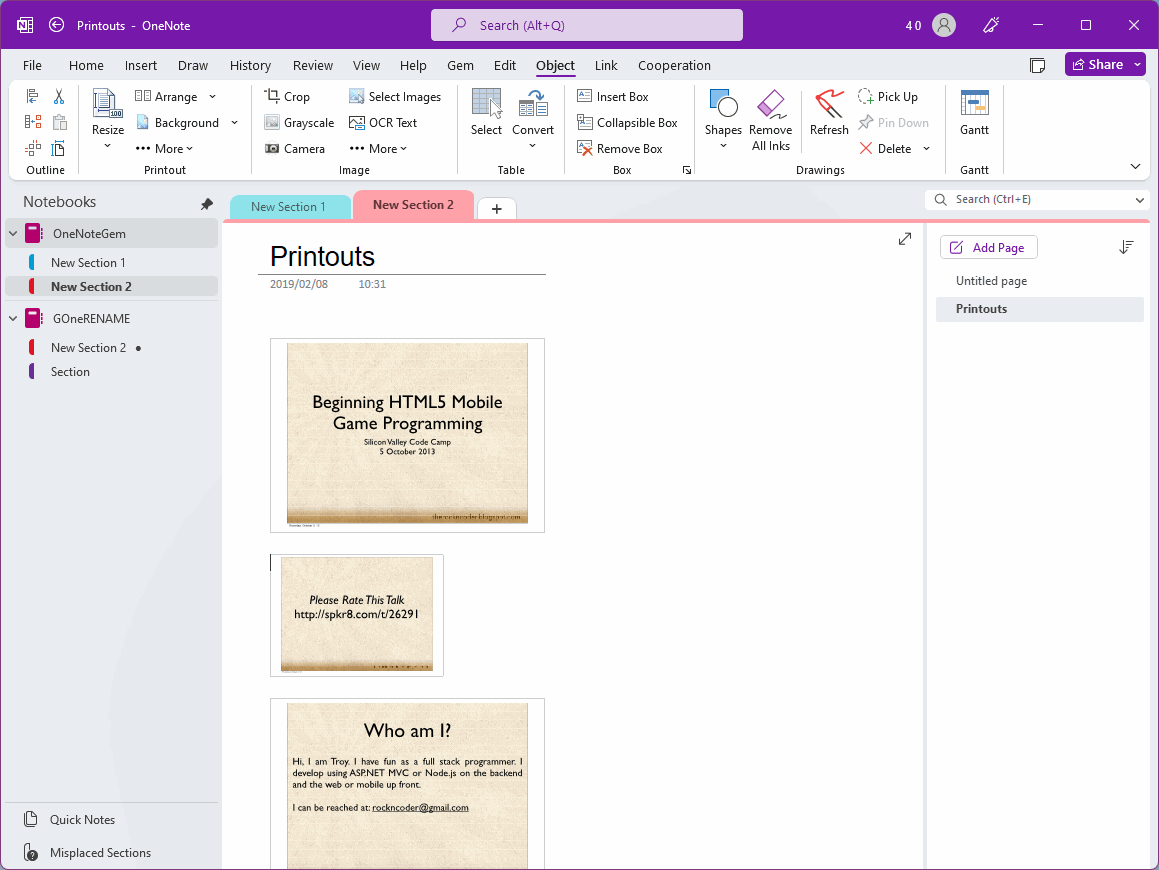Click Remove Box in the Box group

620,149
